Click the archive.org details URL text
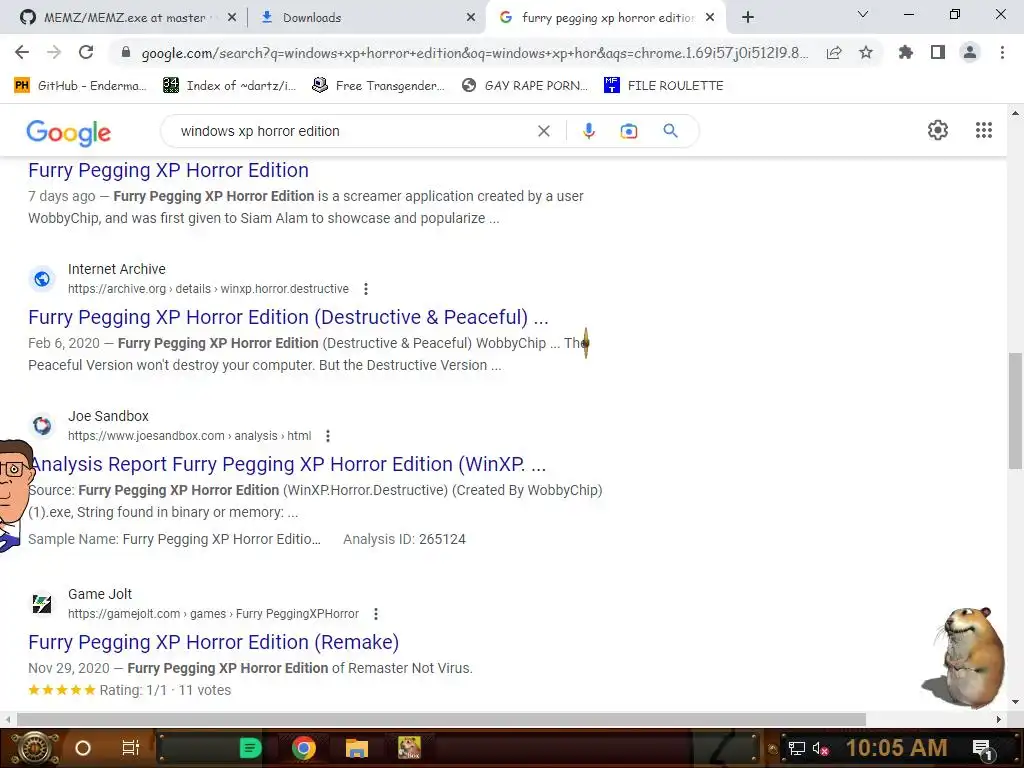This screenshot has width=1024, height=768. (208, 289)
